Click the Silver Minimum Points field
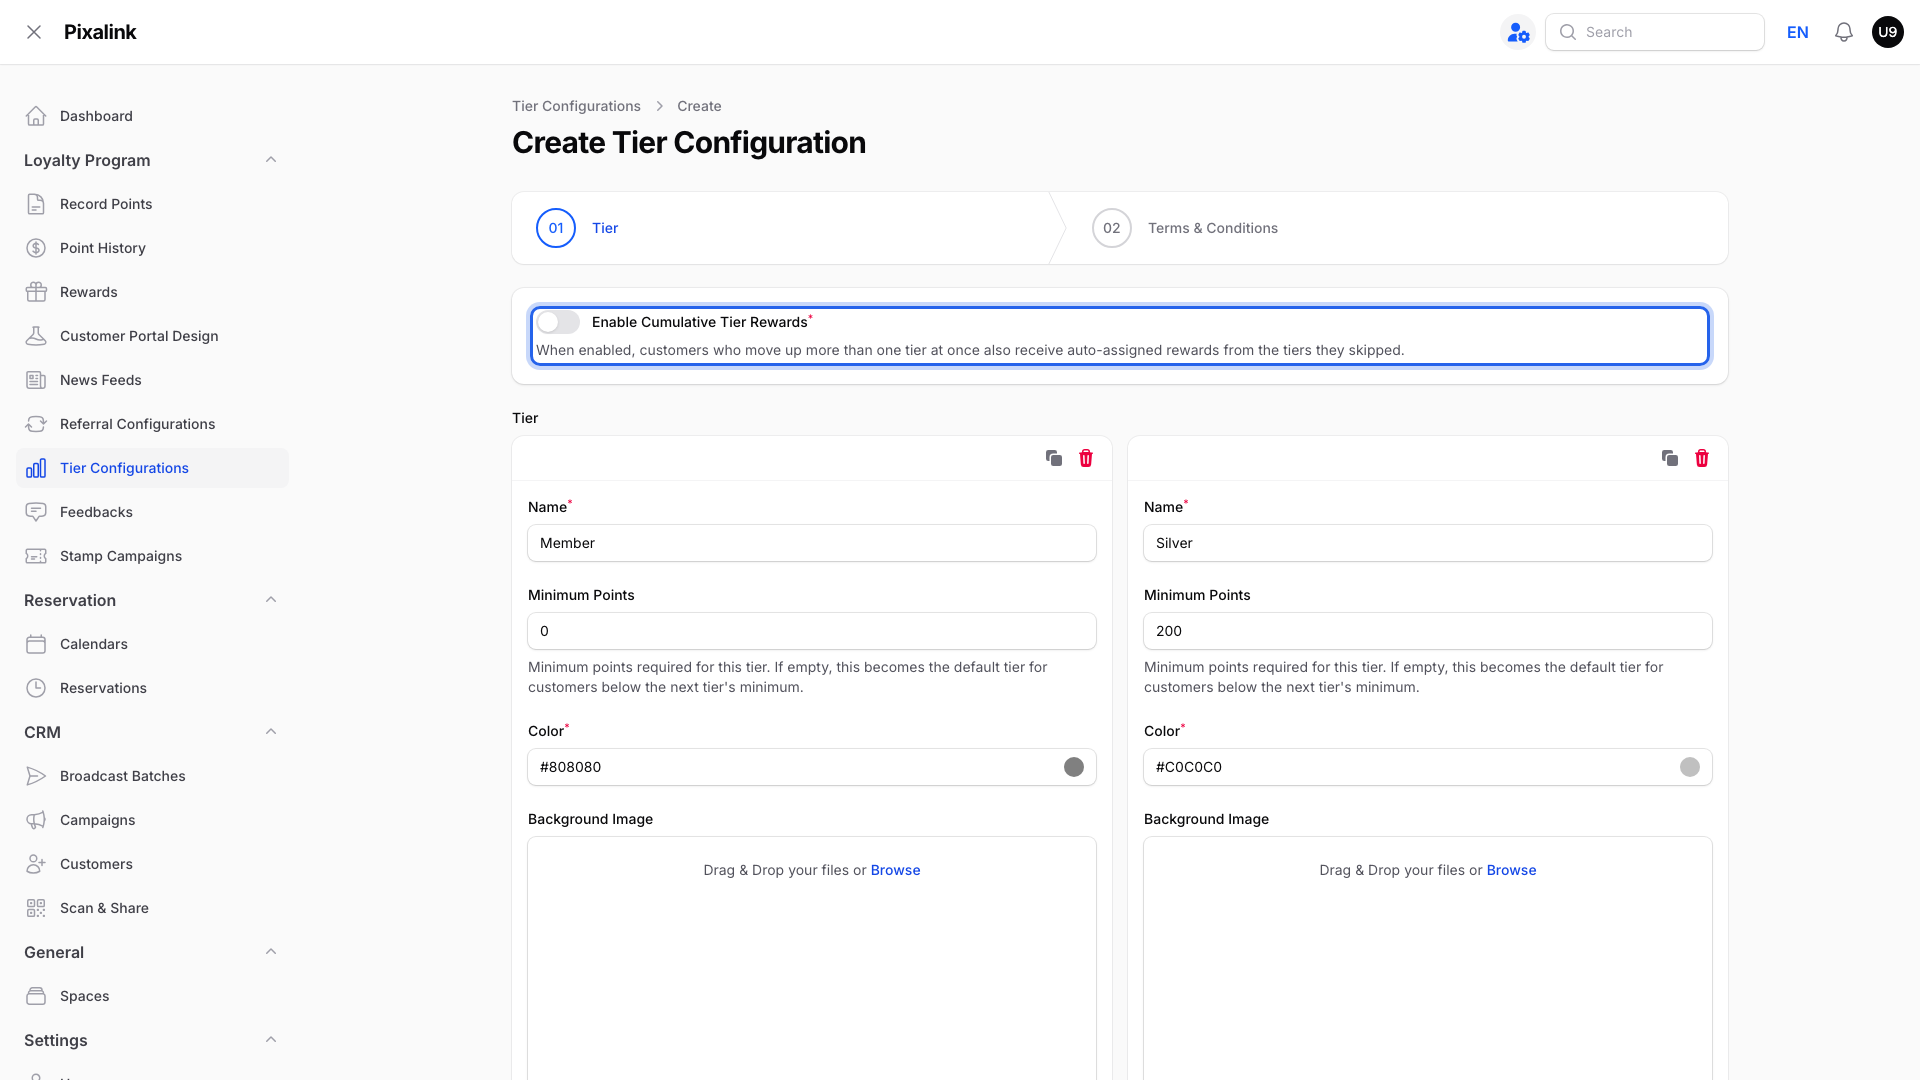 [1428, 631]
